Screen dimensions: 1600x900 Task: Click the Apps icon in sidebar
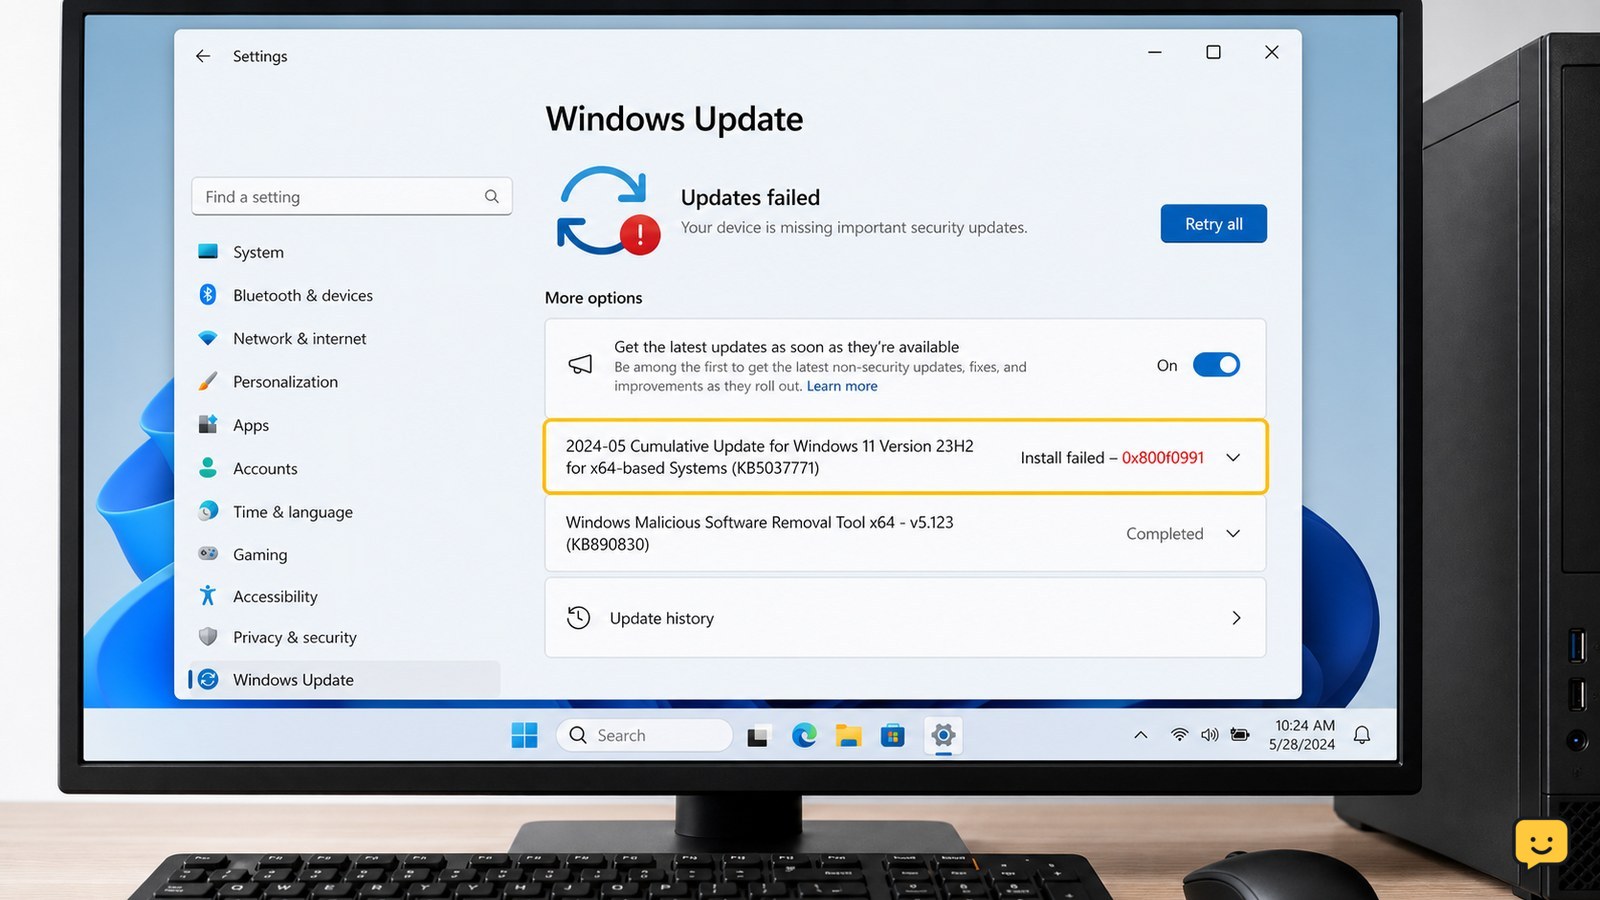(x=208, y=424)
